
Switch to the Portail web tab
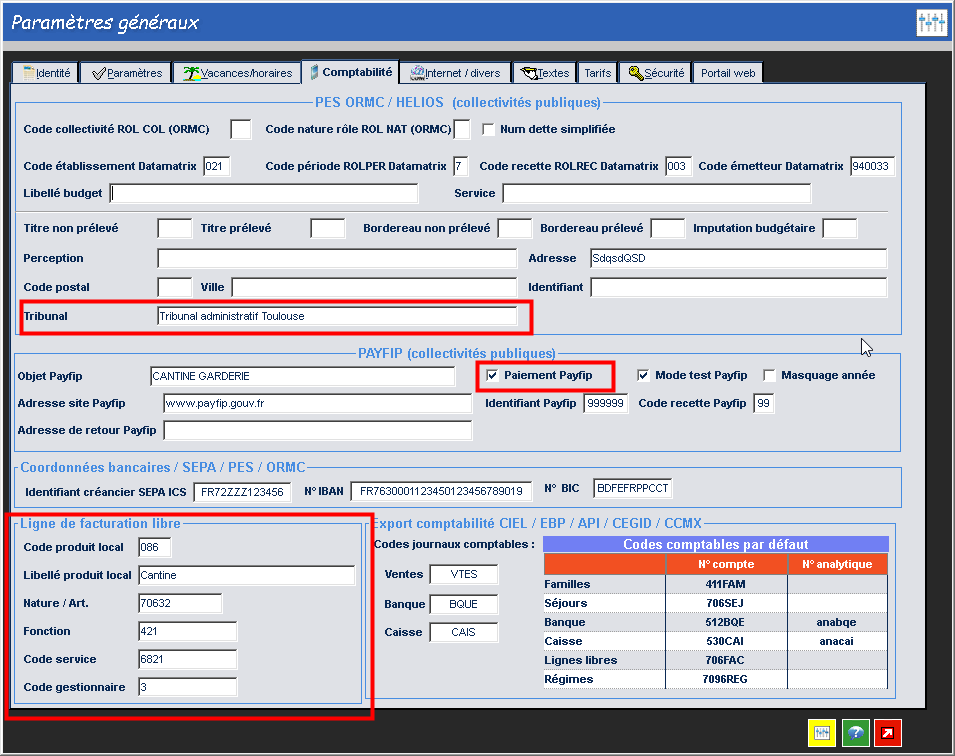(x=728, y=73)
